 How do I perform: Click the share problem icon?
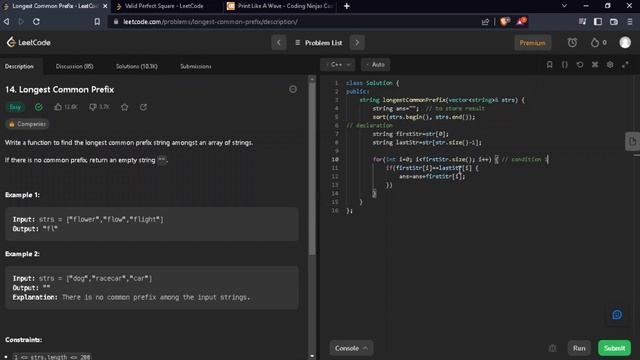pos(143,107)
